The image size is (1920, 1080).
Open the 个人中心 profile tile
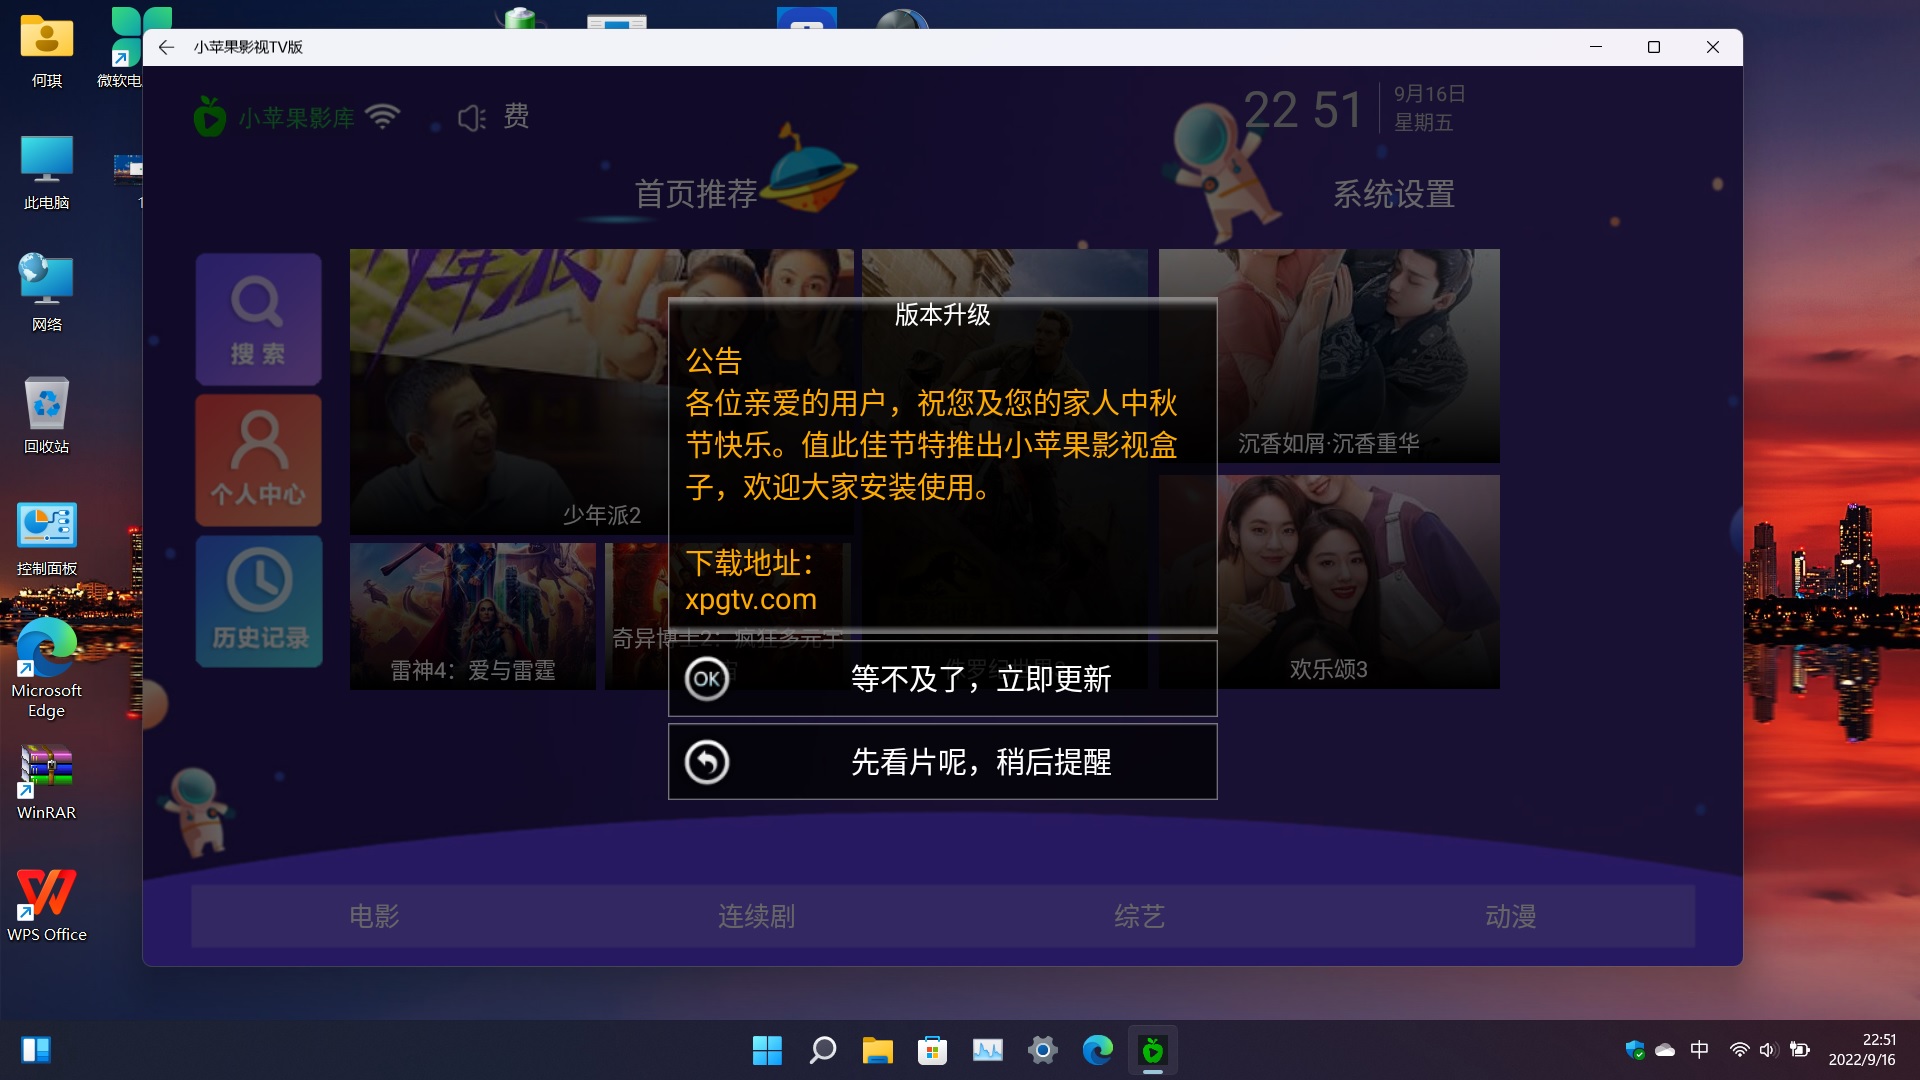pos(258,460)
